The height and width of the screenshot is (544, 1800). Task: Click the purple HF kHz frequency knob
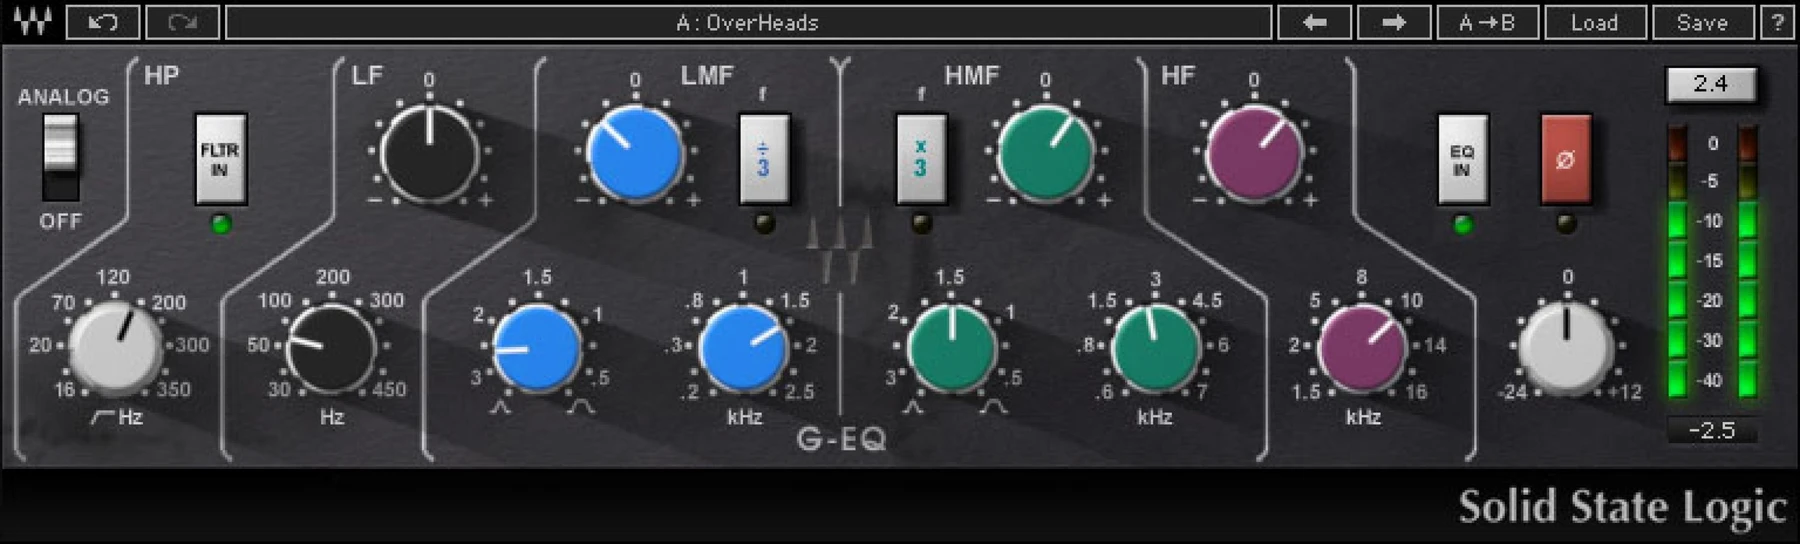coord(1362,347)
